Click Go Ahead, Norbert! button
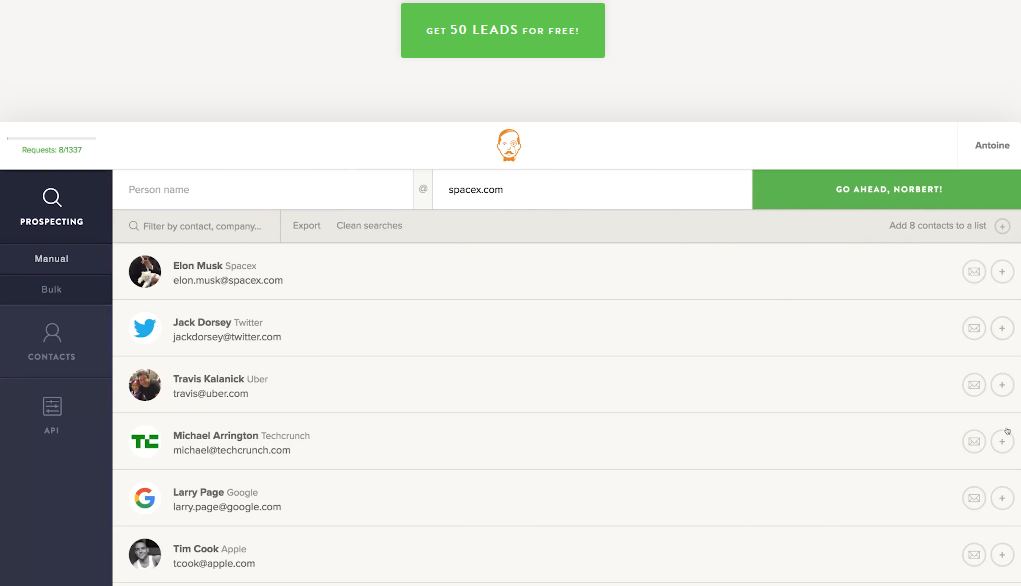Image resolution: width=1021 pixels, height=586 pixels. click(887, 189)
